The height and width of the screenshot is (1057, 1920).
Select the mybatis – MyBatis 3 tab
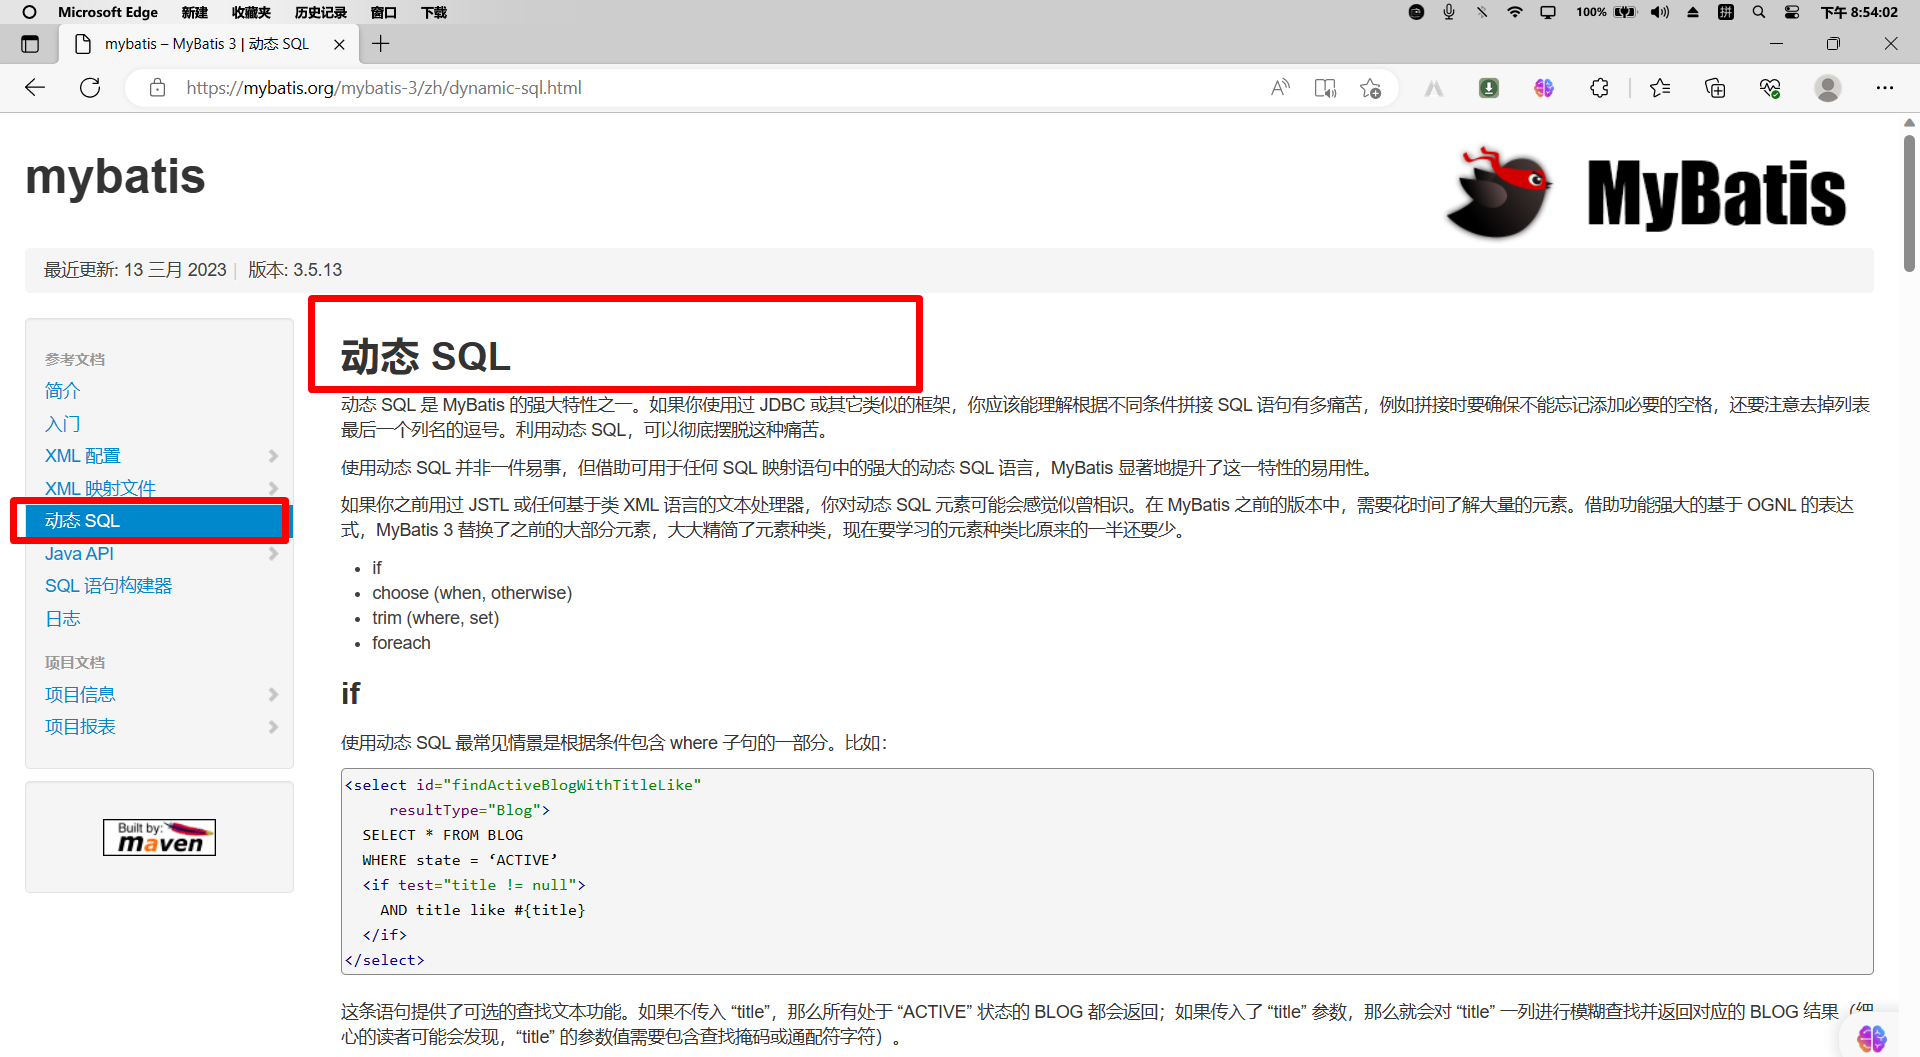point(207,44)
